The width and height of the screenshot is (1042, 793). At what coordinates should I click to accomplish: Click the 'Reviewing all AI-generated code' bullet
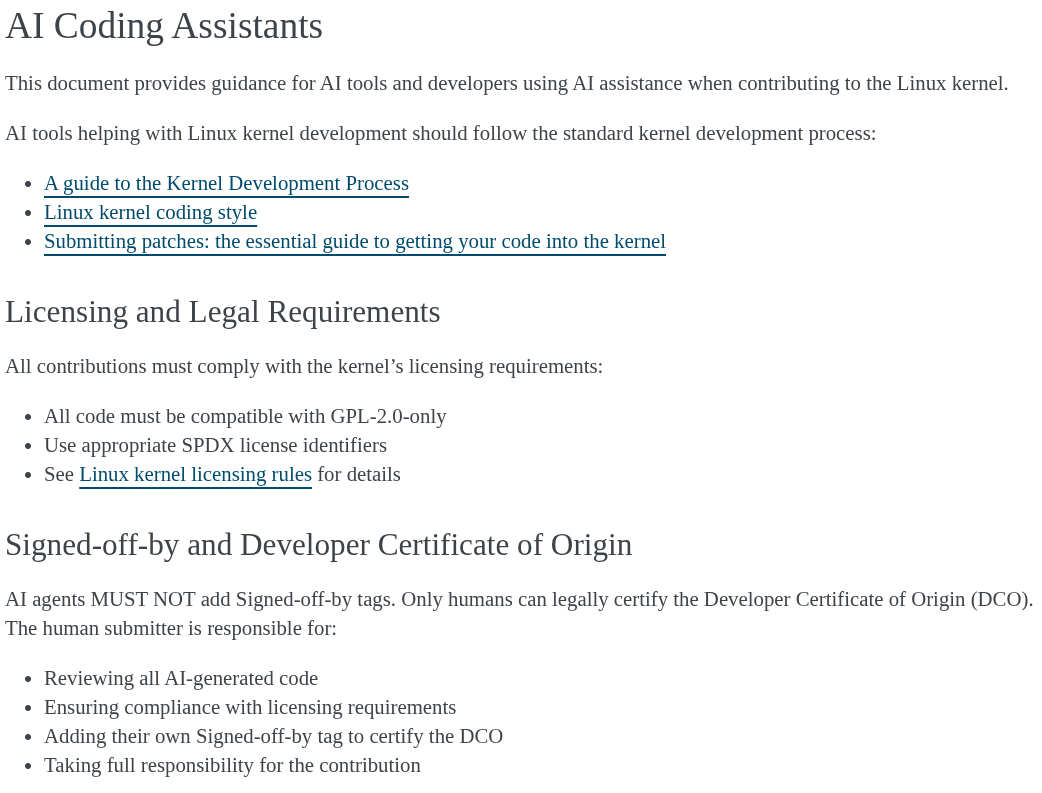[181, 678]
